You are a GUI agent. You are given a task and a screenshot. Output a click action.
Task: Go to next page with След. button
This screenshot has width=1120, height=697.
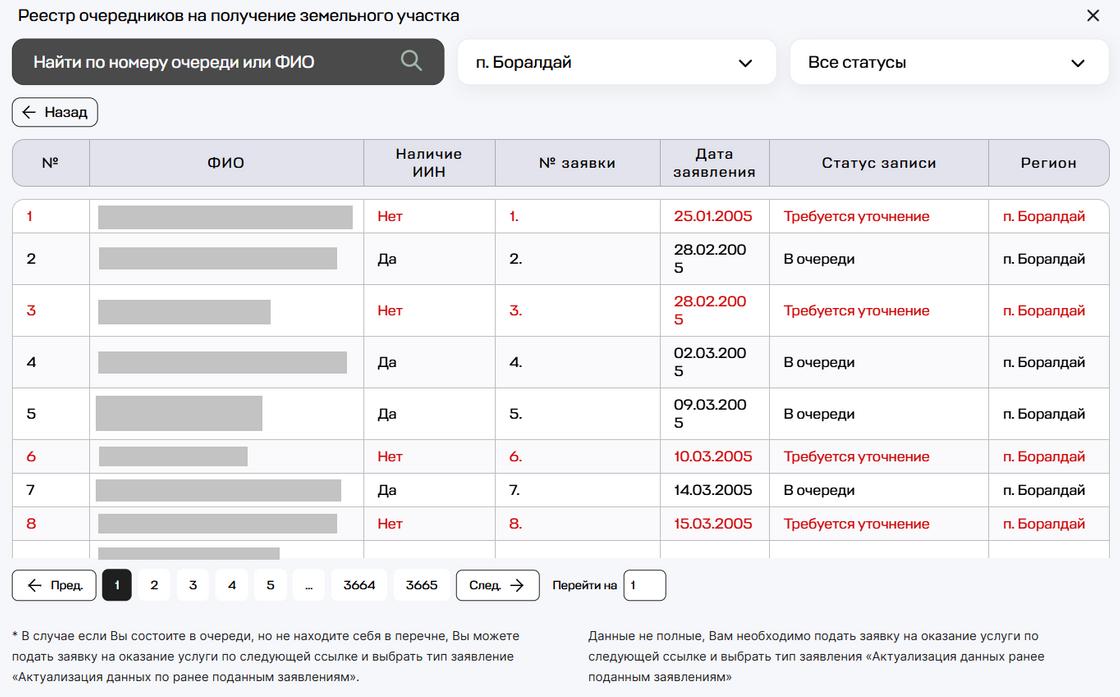point(497,585)
